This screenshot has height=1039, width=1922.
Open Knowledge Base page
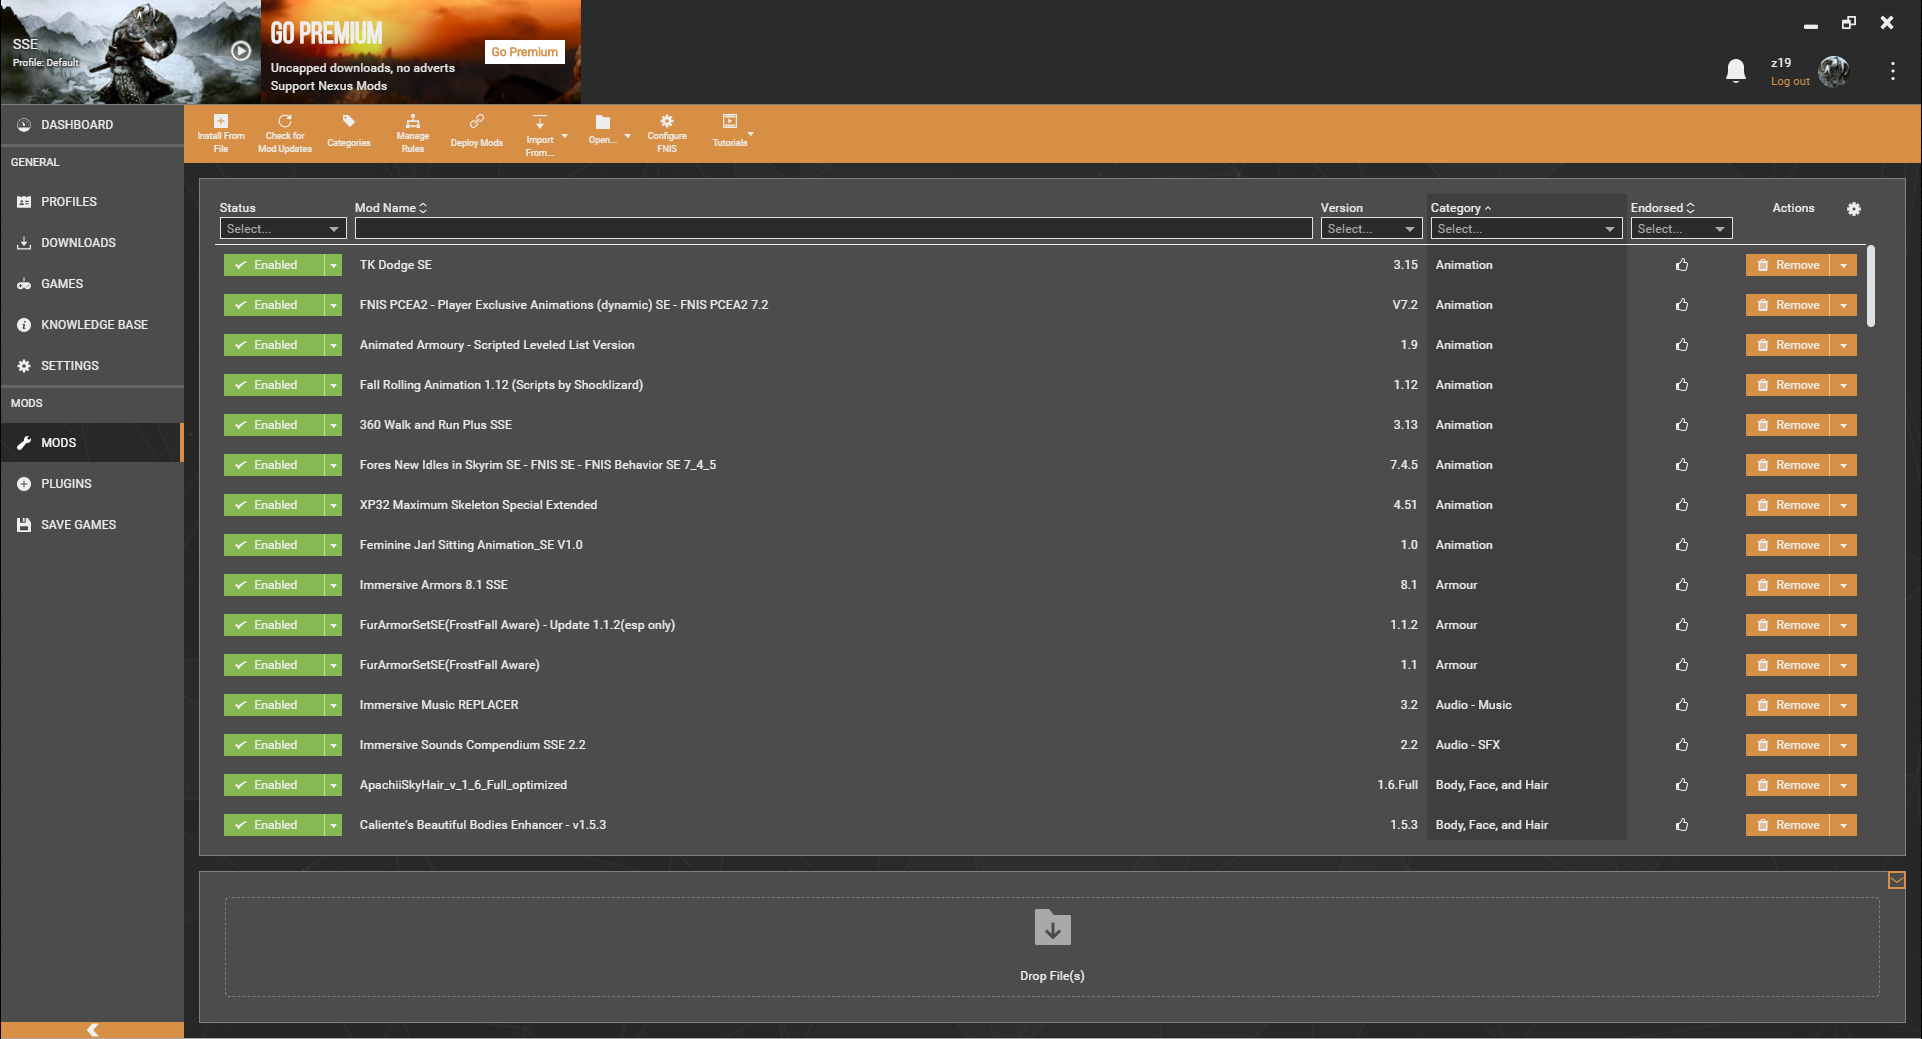(x=92, y=325)
